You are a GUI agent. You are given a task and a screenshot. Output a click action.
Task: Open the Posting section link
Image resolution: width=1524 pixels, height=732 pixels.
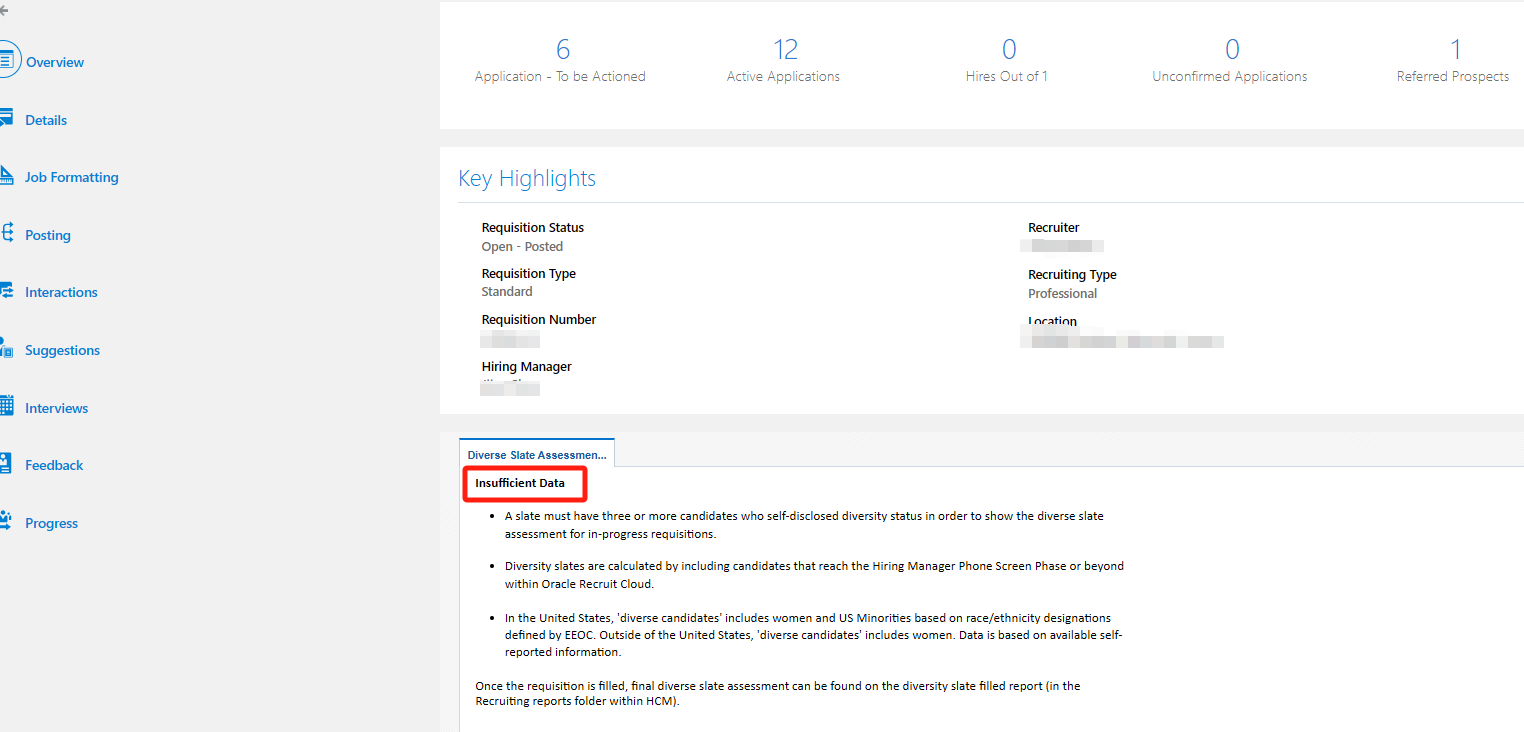tap(48, 235)
